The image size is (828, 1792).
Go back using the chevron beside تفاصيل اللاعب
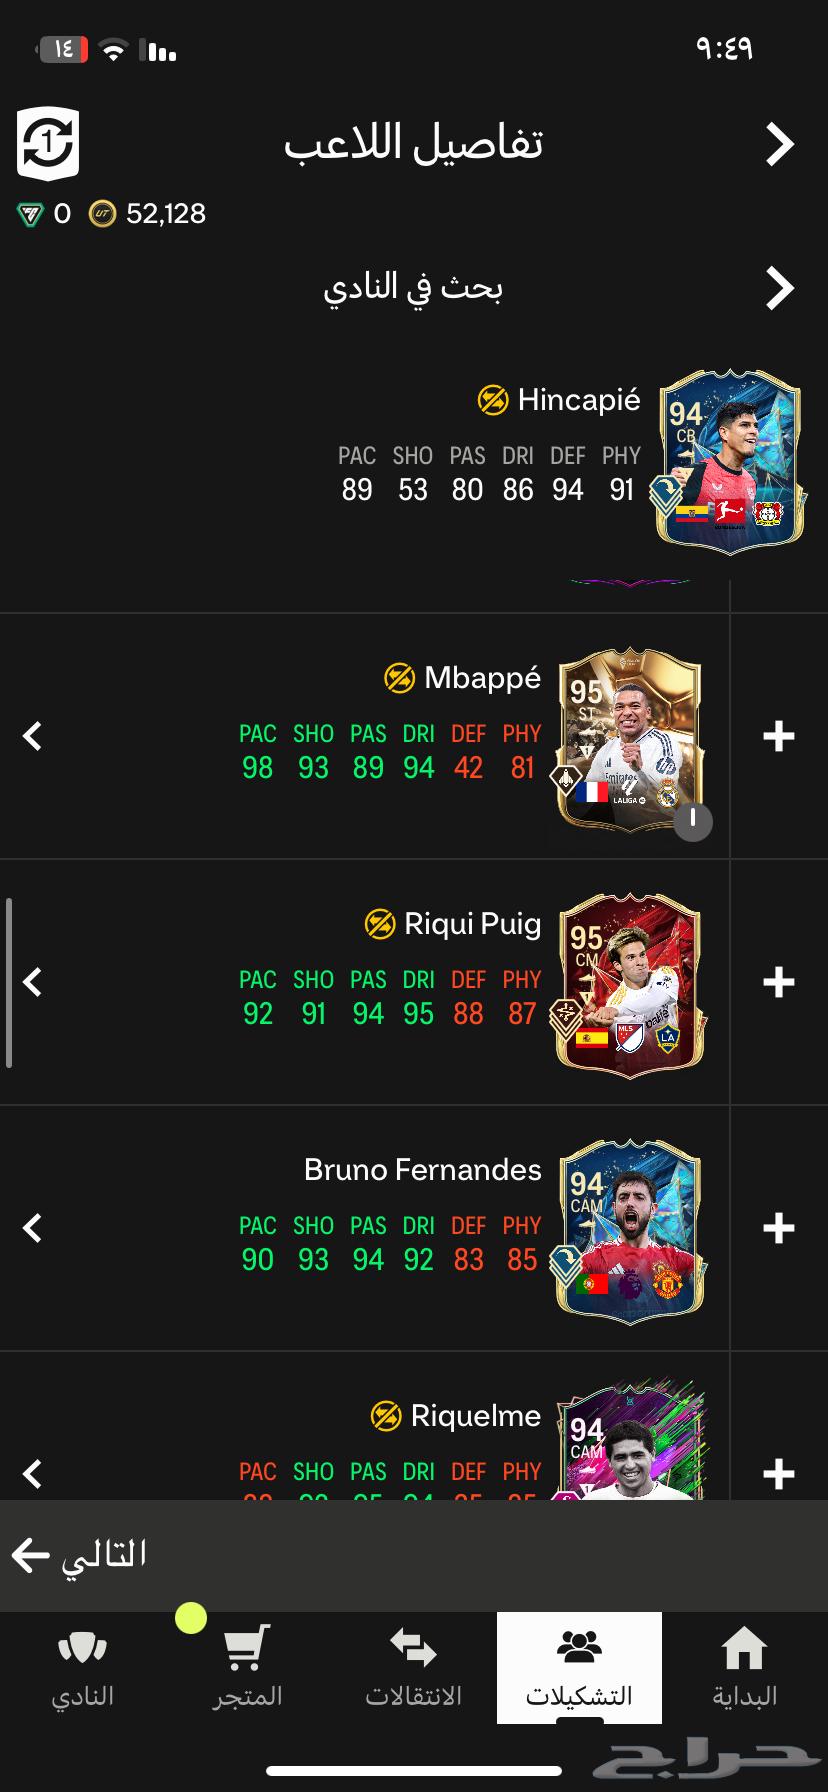pos(780,144)
